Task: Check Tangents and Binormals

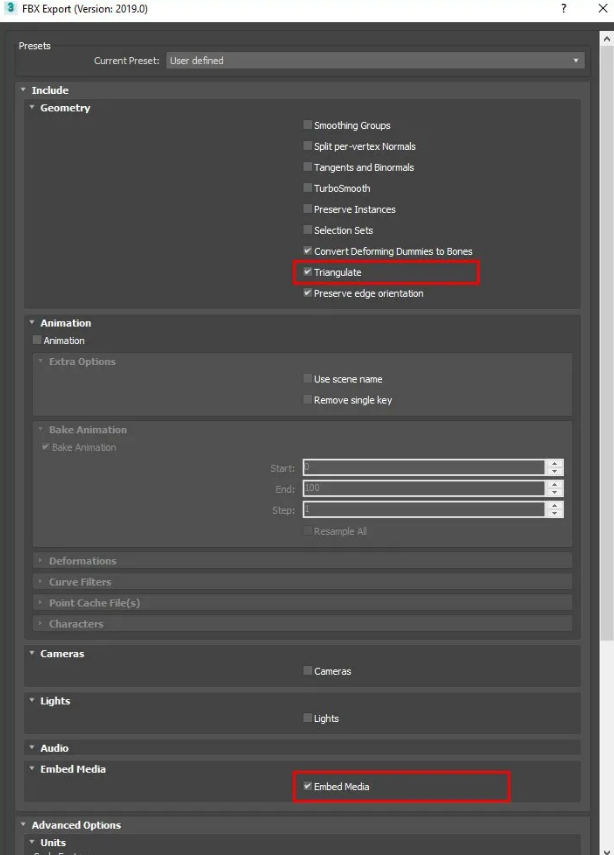Action: (x=308, y=167)
